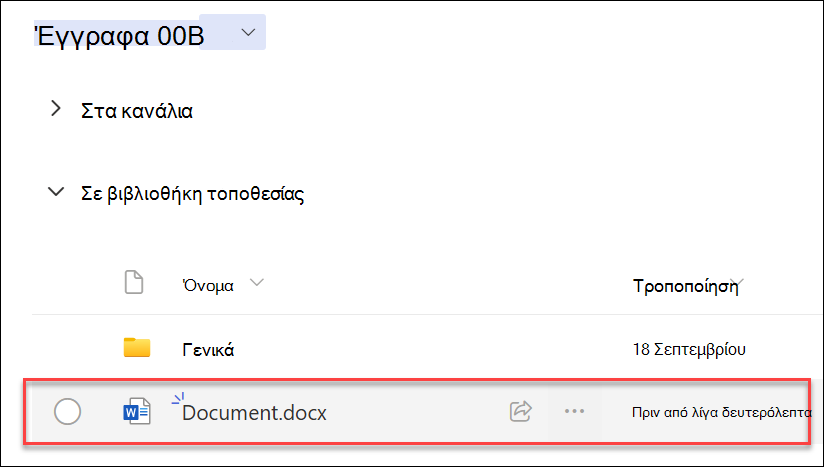Click the Word file icon of Document.docx
Screen dimensions: 824x467
[x=137, y=411]
